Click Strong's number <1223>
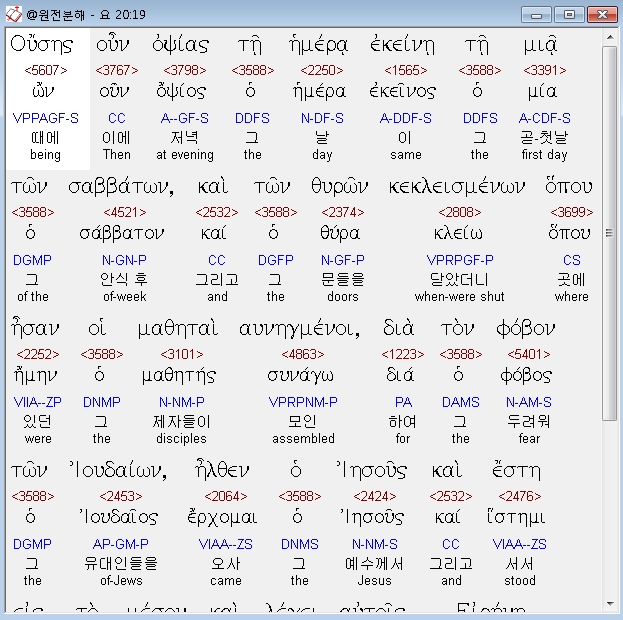The width and height of the screenshot is (623, 620). [403, 354]
